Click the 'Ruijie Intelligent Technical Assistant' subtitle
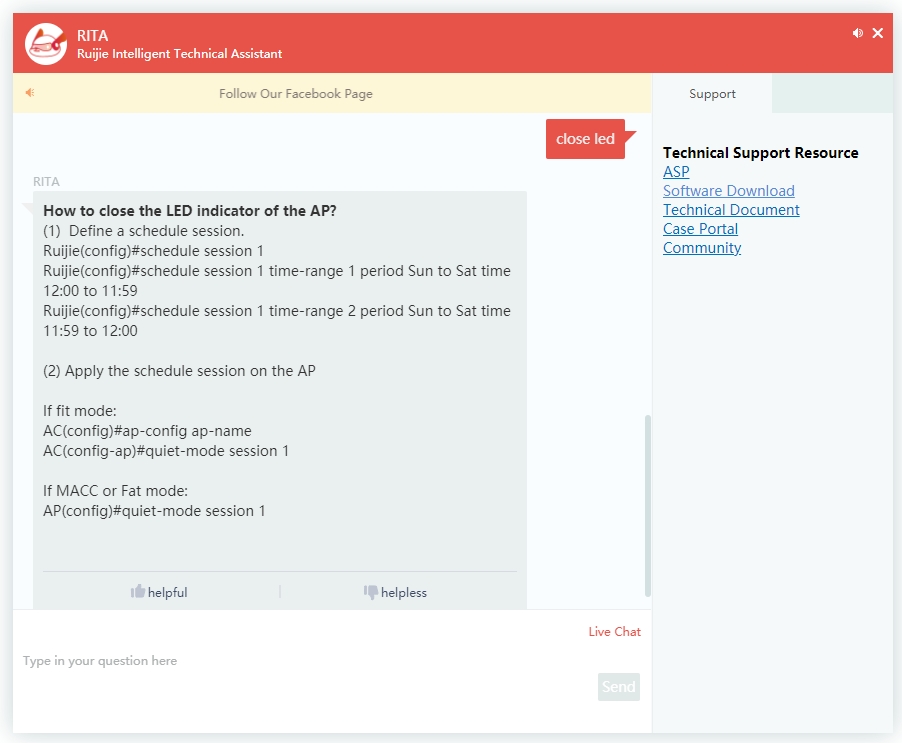902x743 pixels. (x=179, y=54)
